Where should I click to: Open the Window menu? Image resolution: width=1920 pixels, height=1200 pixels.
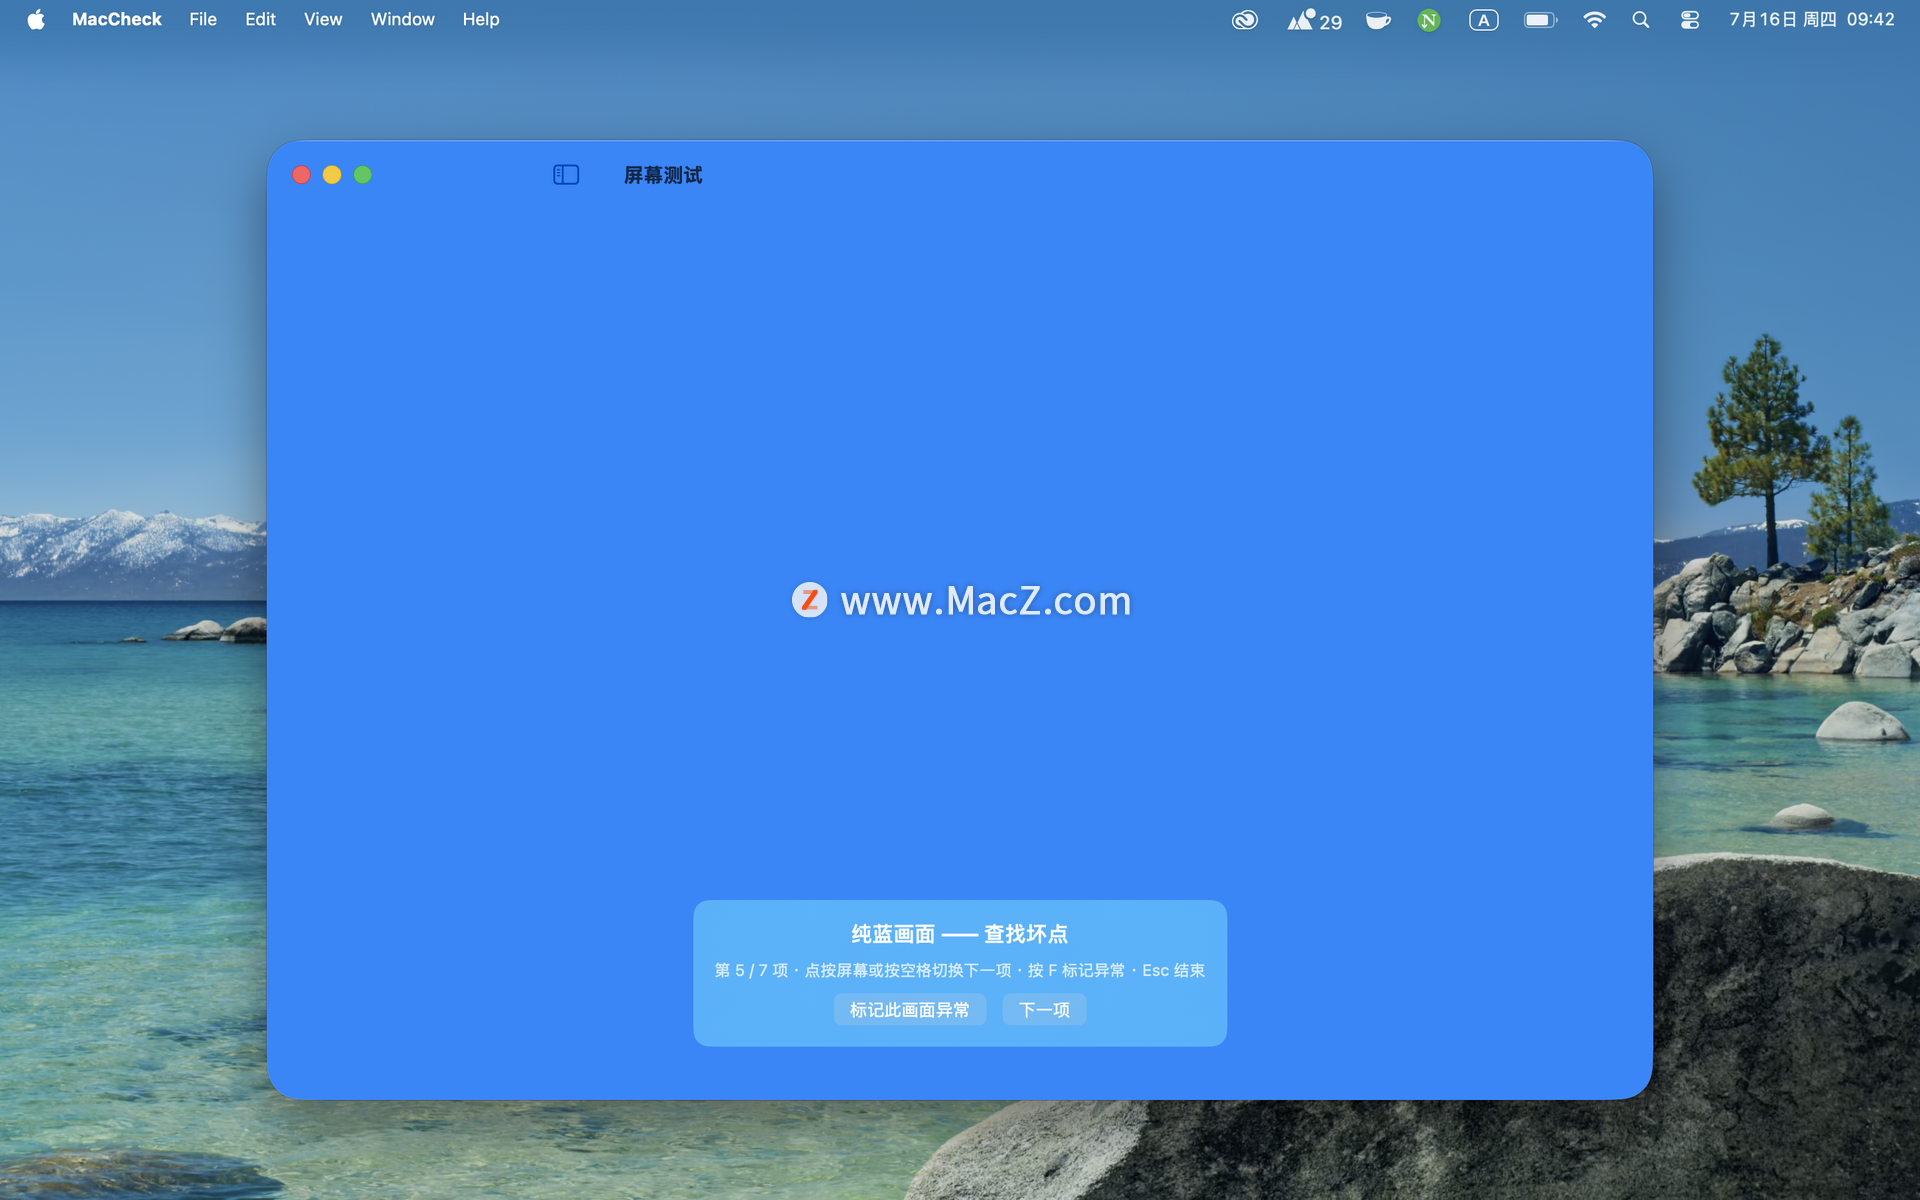point(402,20)
